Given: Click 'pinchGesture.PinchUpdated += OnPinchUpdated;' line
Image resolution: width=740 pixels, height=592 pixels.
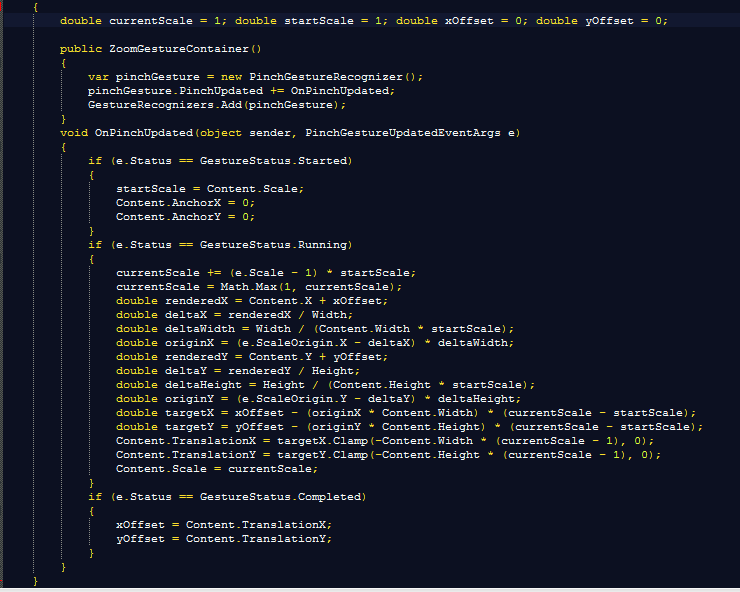Looking at the screenshot, I should point(241,91).
